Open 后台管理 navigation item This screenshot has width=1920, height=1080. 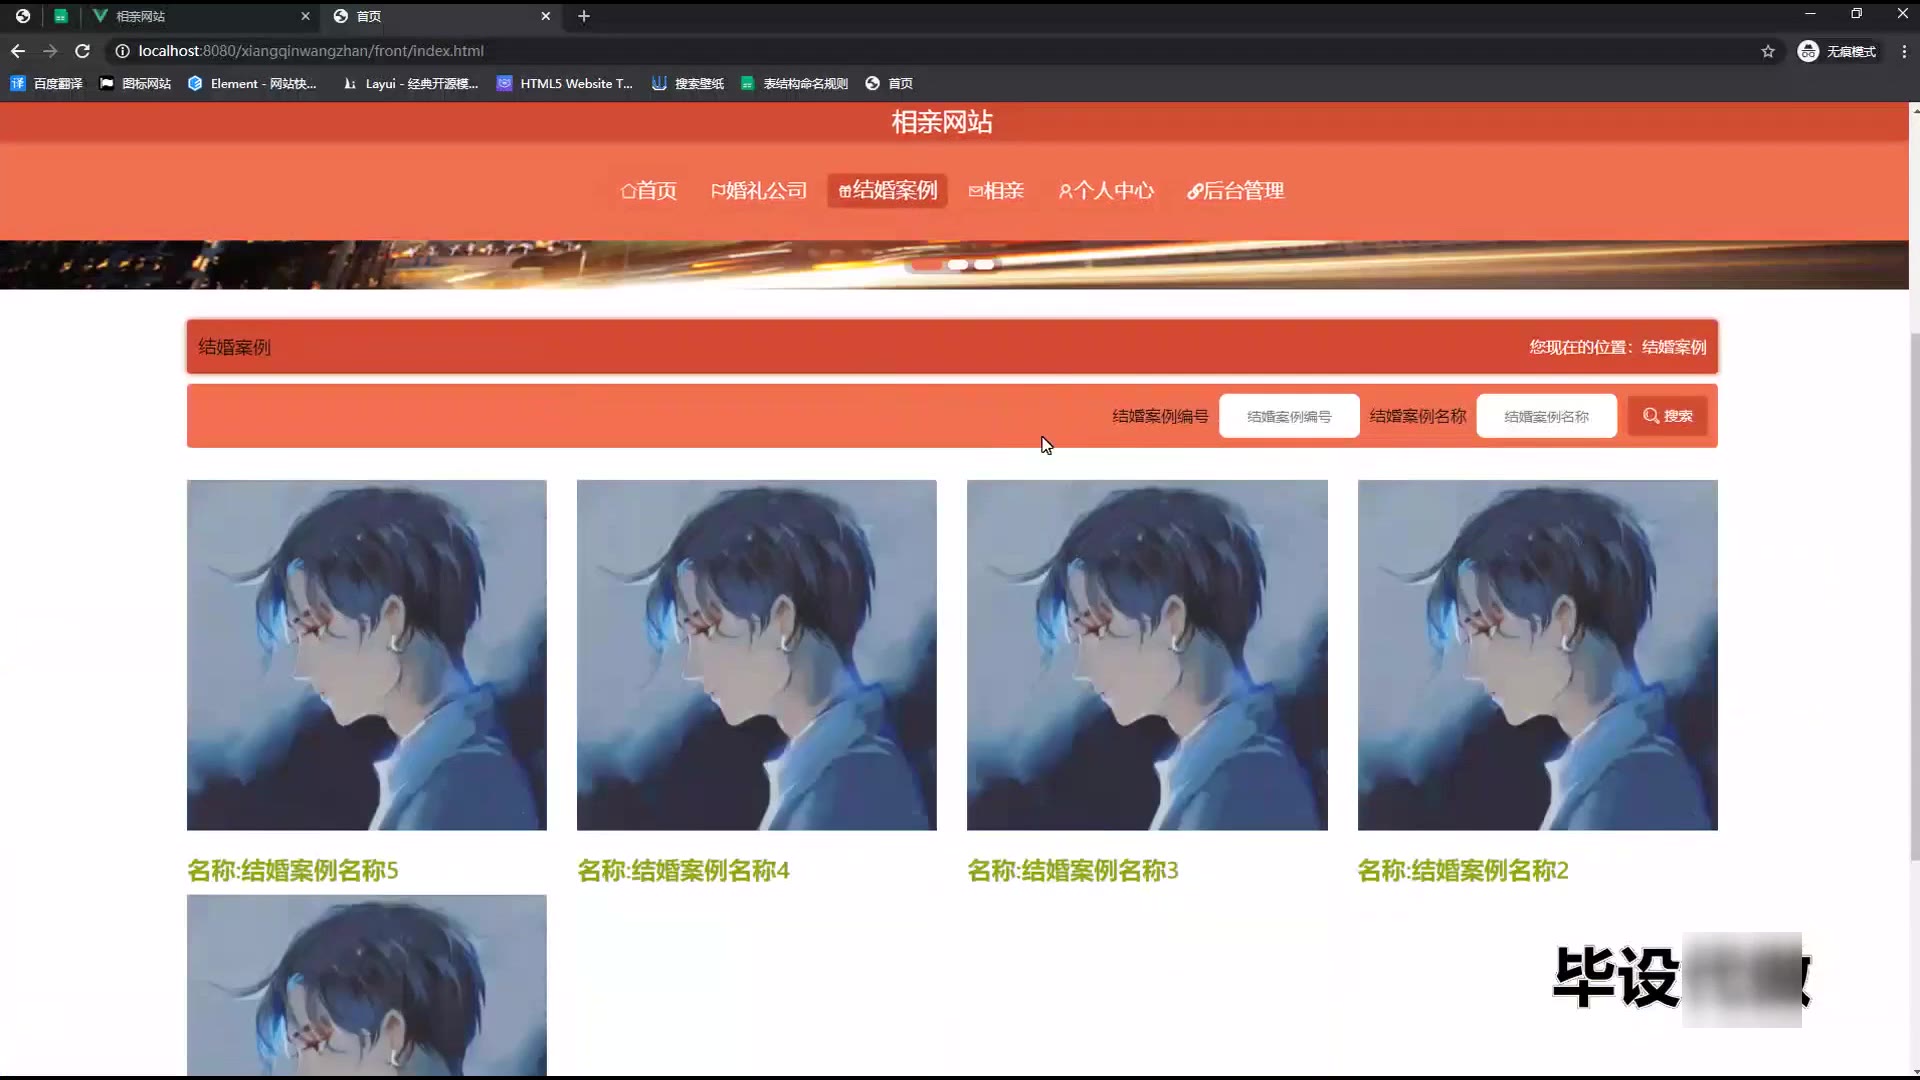click(1236, 191)
